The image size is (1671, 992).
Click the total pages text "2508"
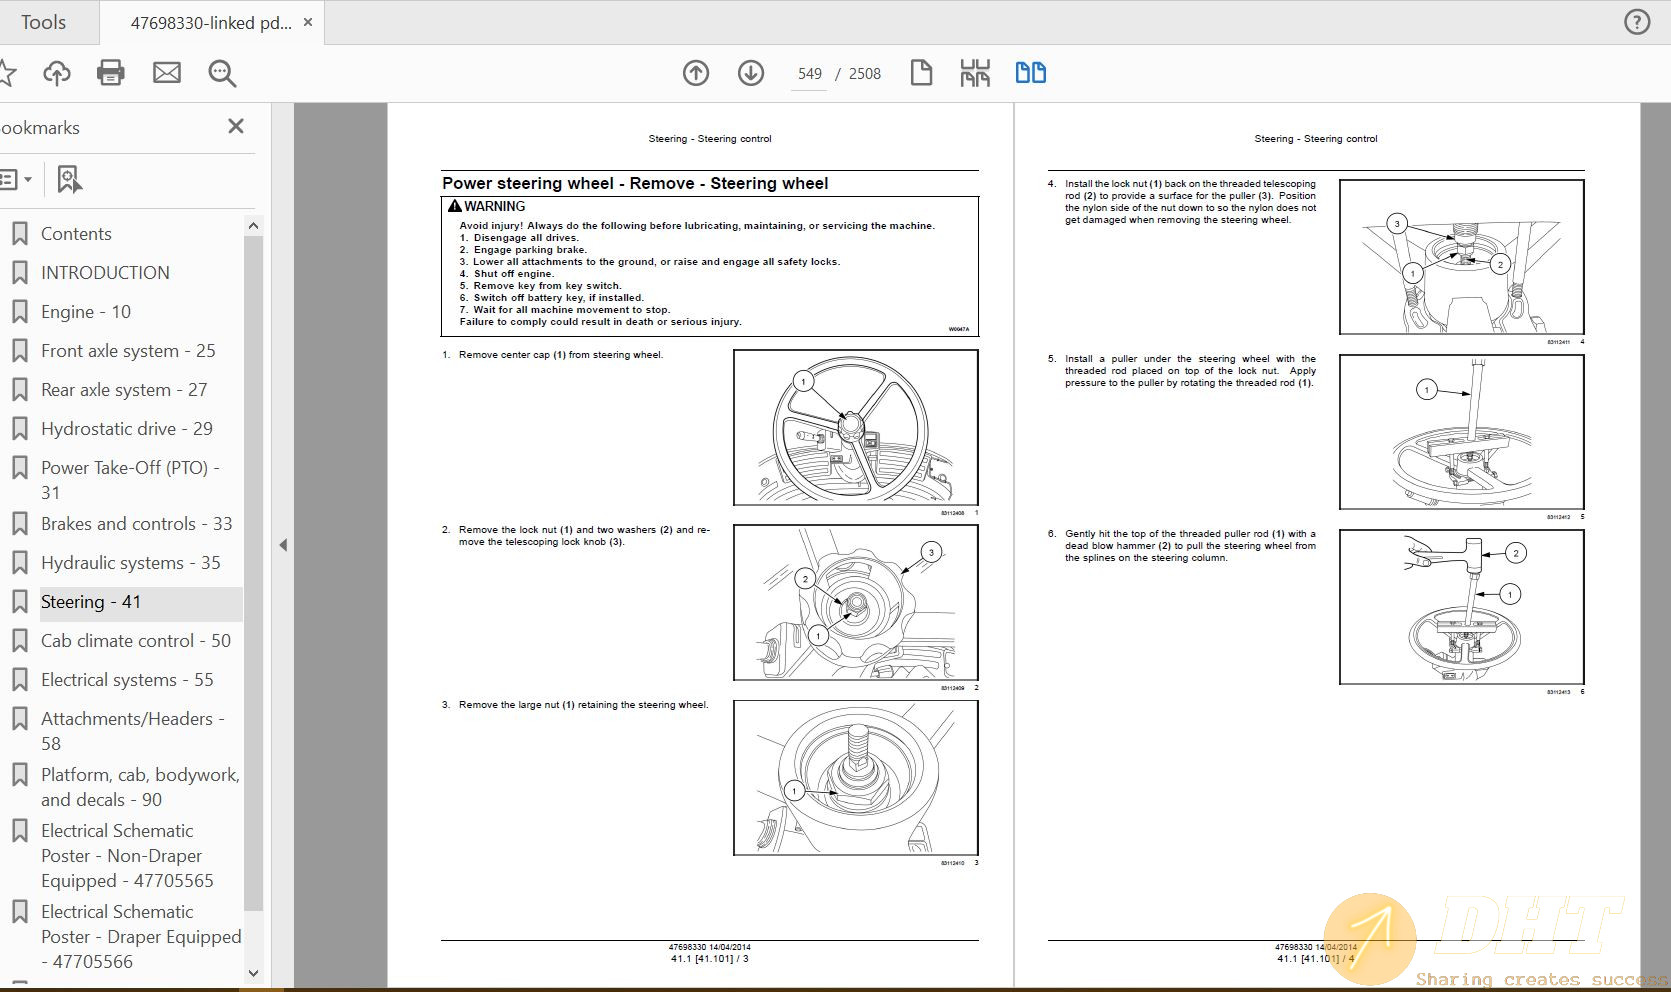865,74
